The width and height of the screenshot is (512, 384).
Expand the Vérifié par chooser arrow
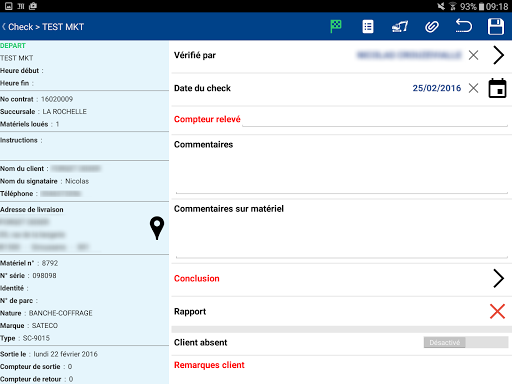click(x=498, y=55)
